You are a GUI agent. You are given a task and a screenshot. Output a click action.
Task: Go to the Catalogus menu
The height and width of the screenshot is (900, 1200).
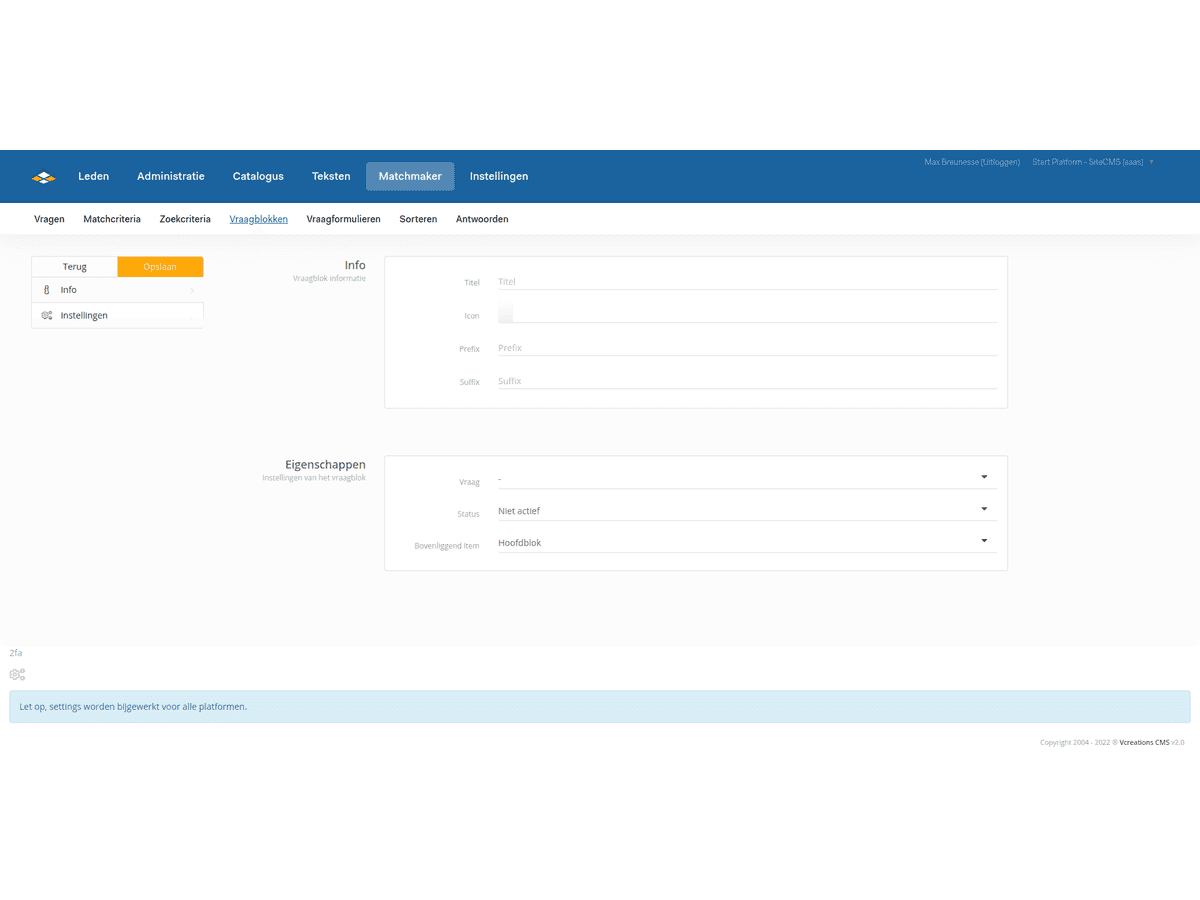(x=258, y=177)
